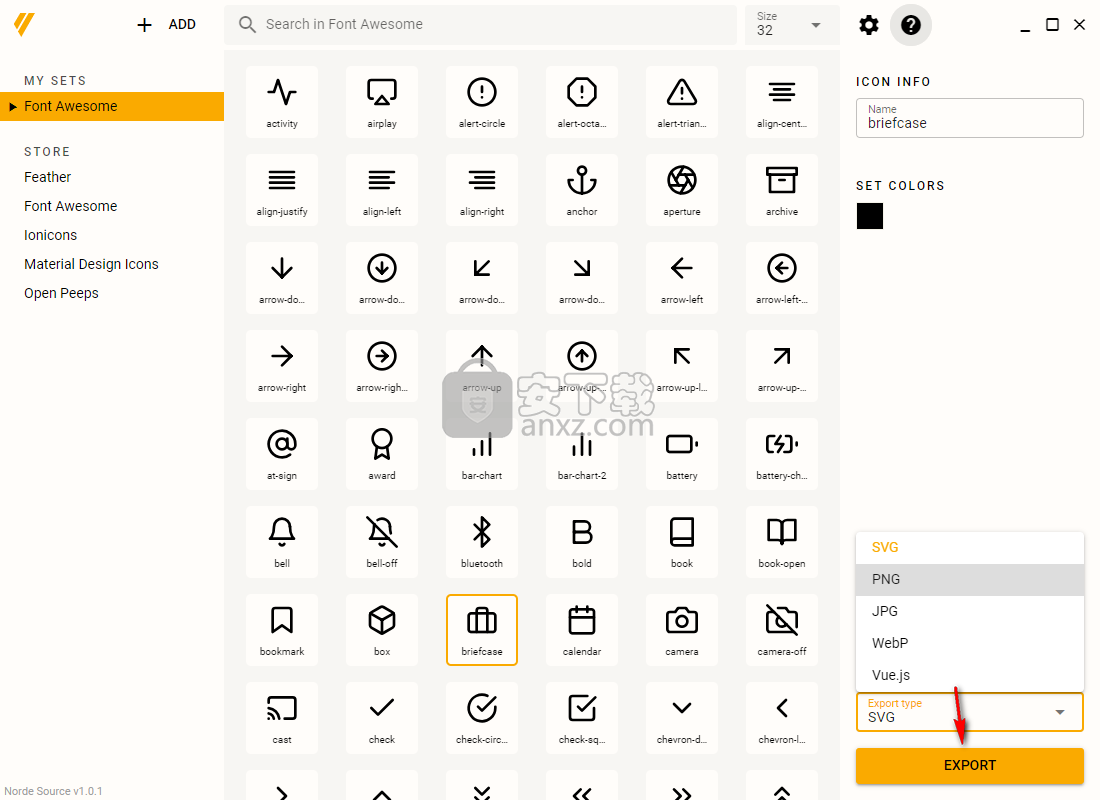Select the calendar icon
Viewport: 1100px width, 800px height.
point(582,630)
